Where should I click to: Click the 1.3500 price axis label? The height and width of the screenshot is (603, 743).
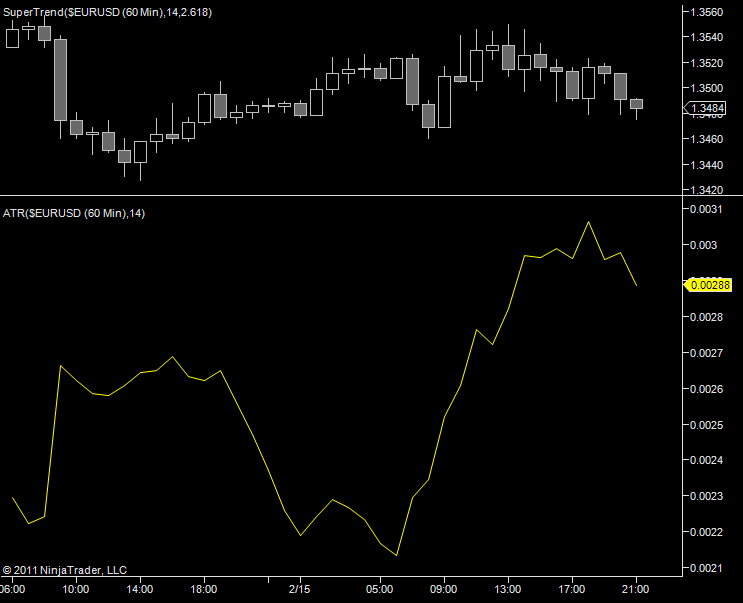click(707, 88)
